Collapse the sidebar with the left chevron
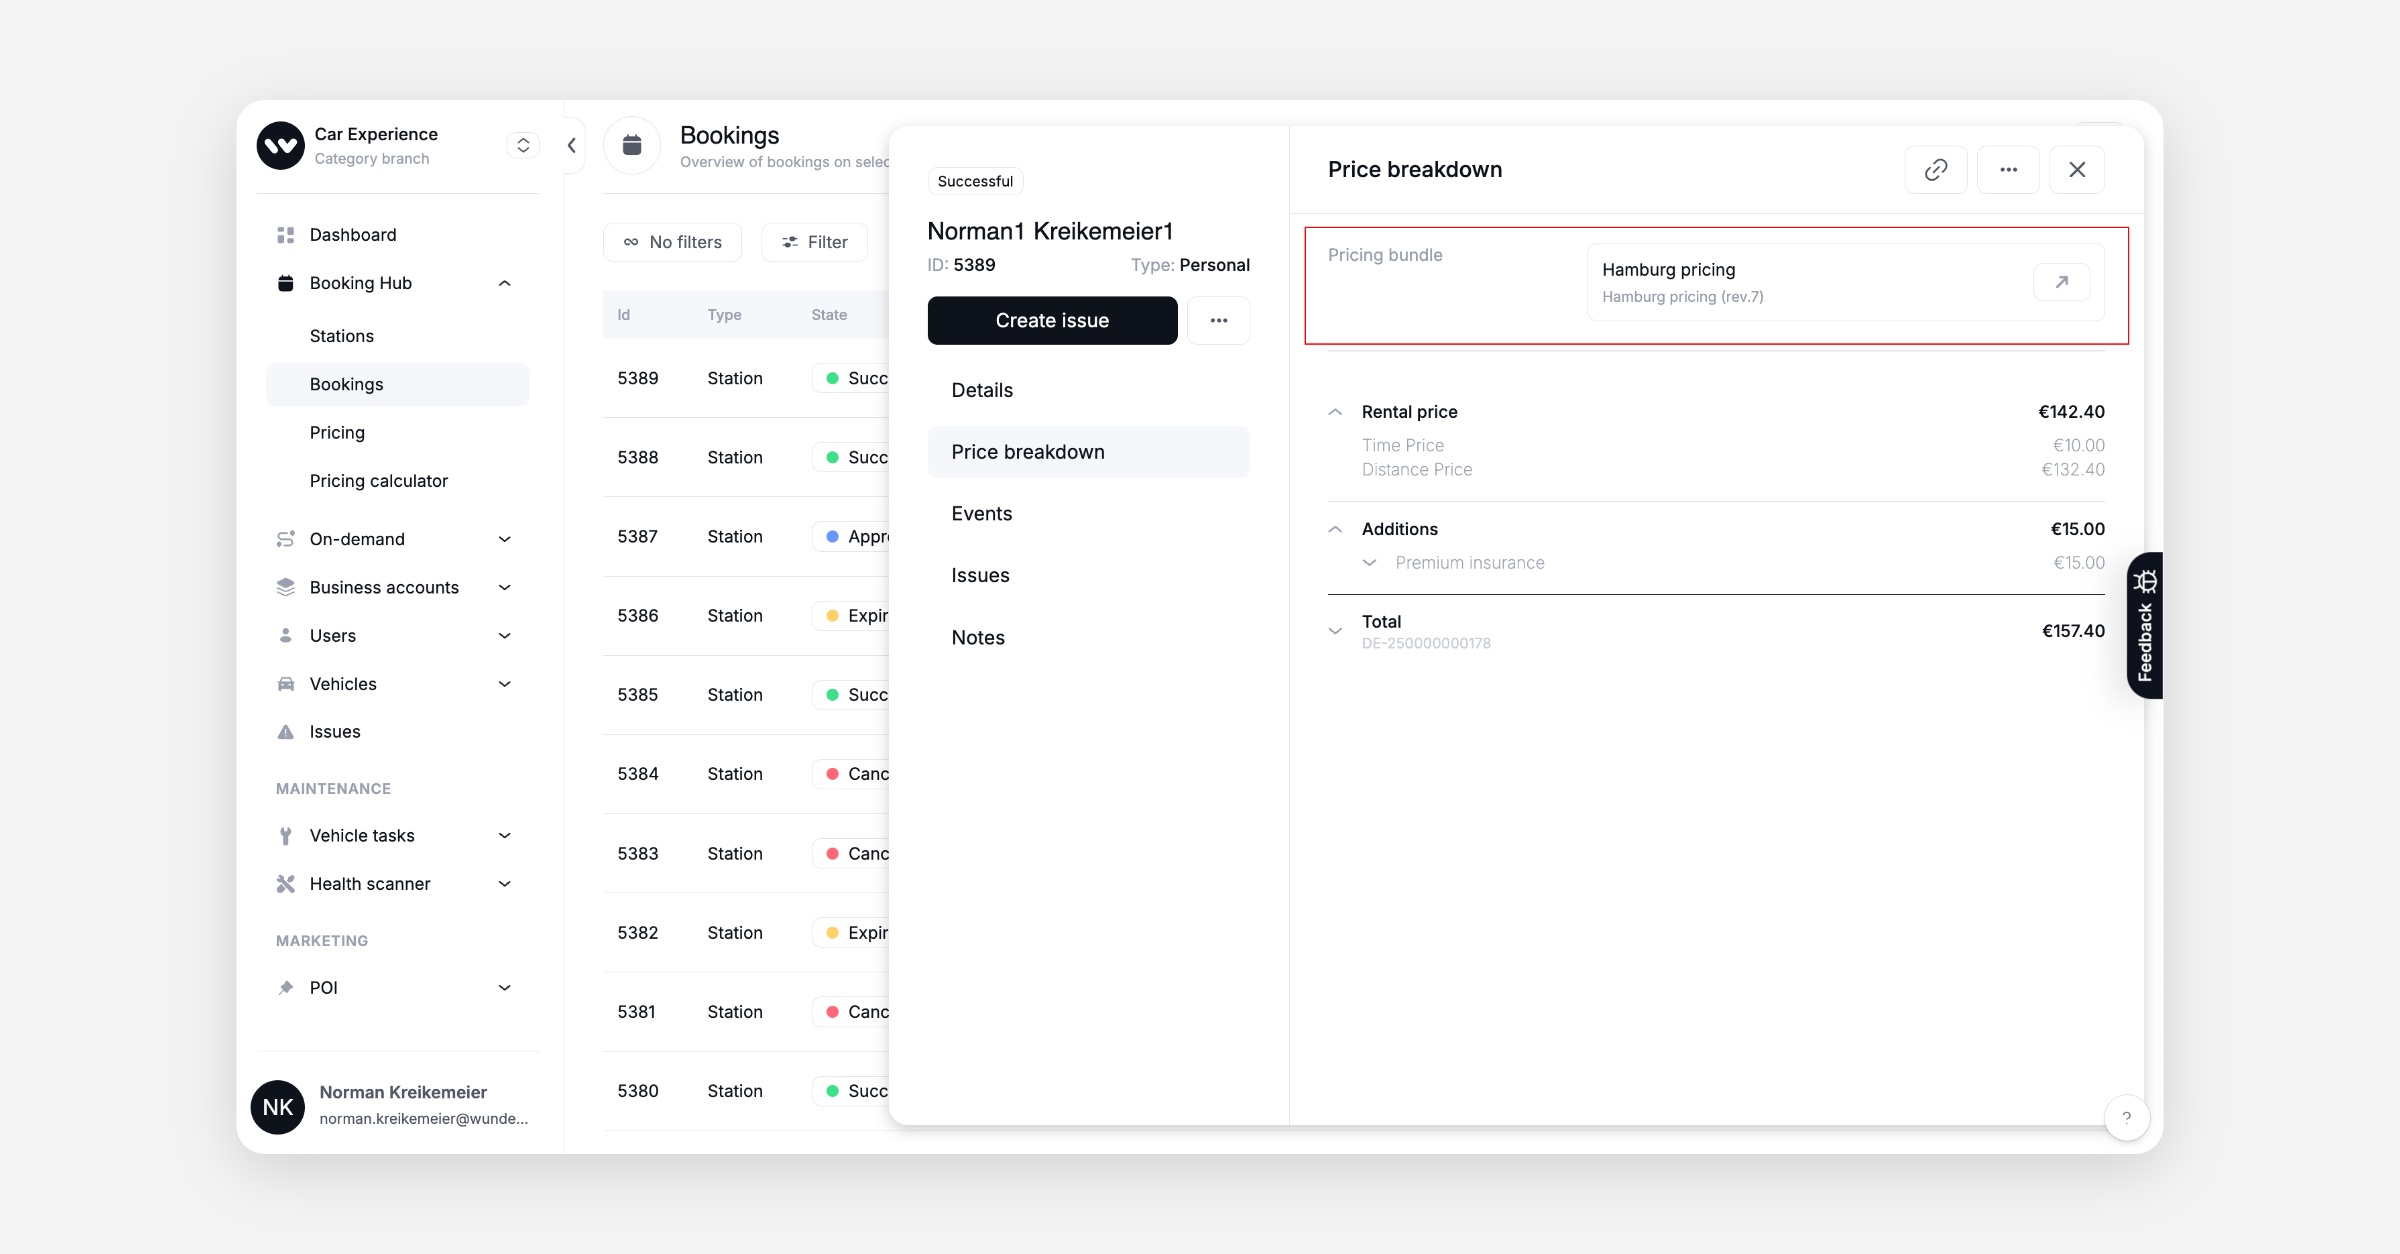 pyautogui.click(x=572, y=146)
